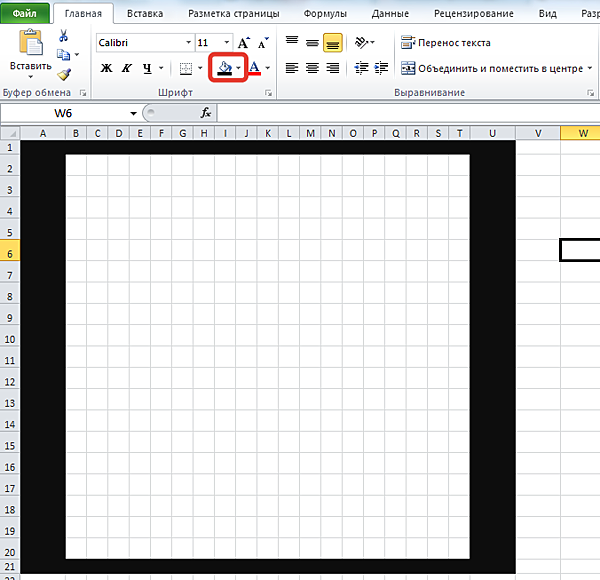Select column U header
Viewport: 600px width, 580px height.
tap(492, 133)
